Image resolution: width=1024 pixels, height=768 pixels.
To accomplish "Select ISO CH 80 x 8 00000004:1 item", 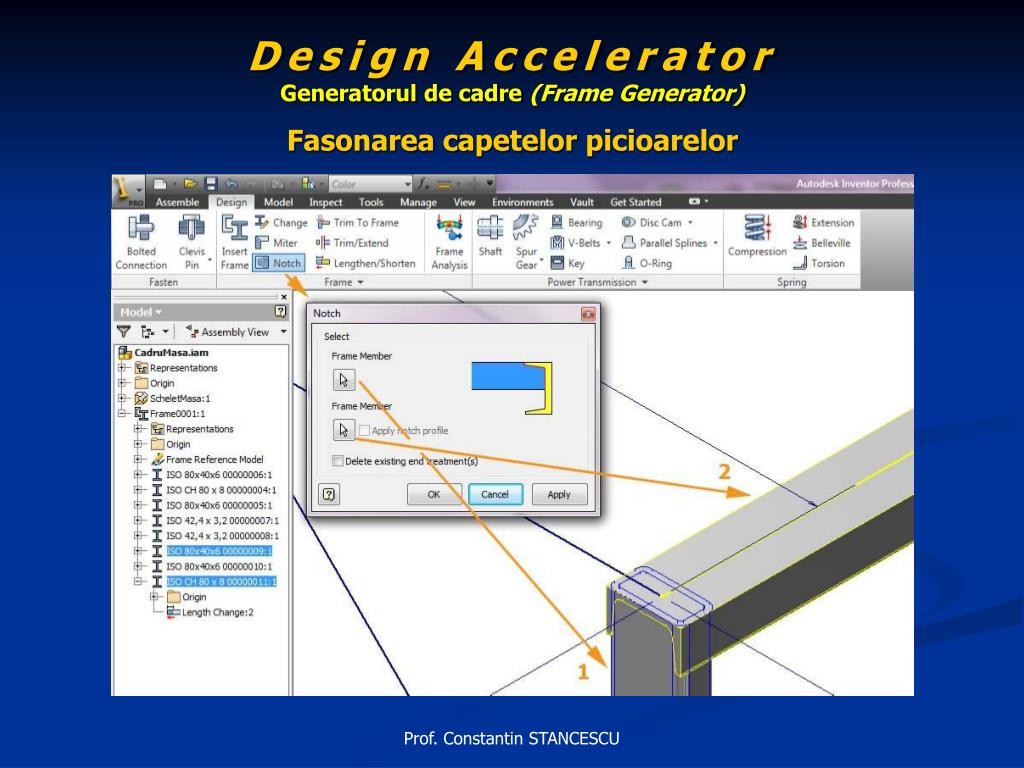I will click(221, 490).
